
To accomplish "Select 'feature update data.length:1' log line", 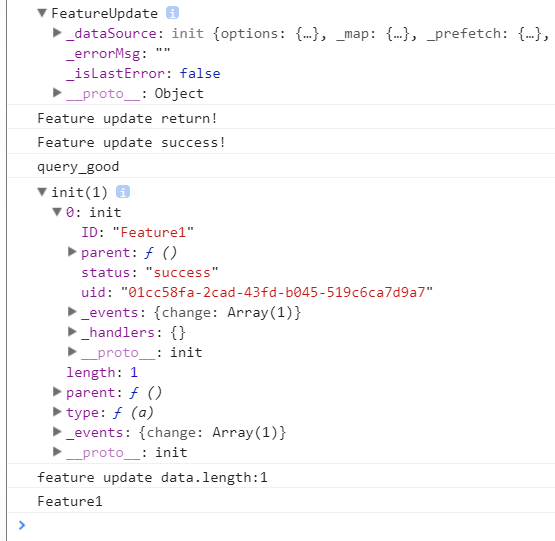I will click(x=152, y=477).
